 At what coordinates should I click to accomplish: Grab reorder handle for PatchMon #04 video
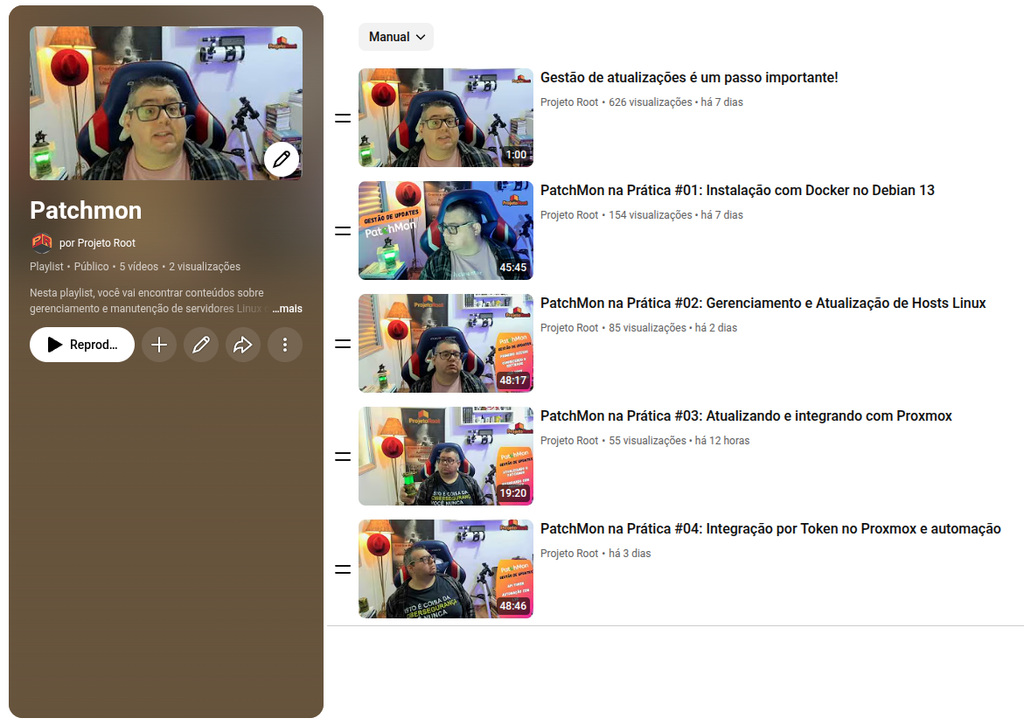click(x=343, y=569)
